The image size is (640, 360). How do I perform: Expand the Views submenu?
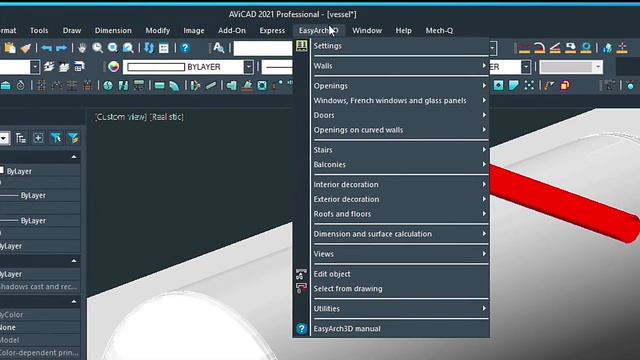(x=400, y=254)
